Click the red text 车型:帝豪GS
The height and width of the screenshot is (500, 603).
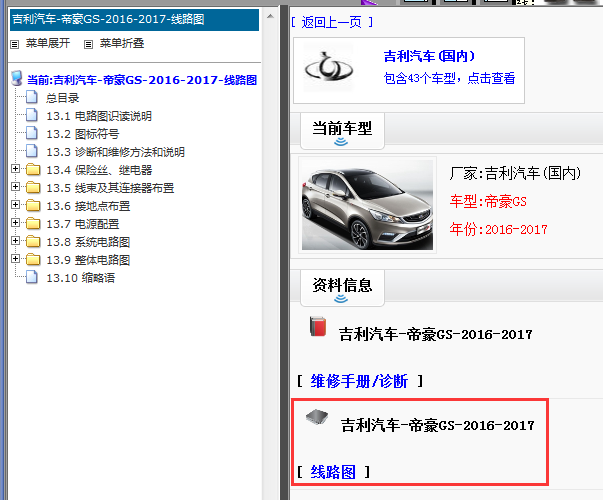[x=488, y=202]
